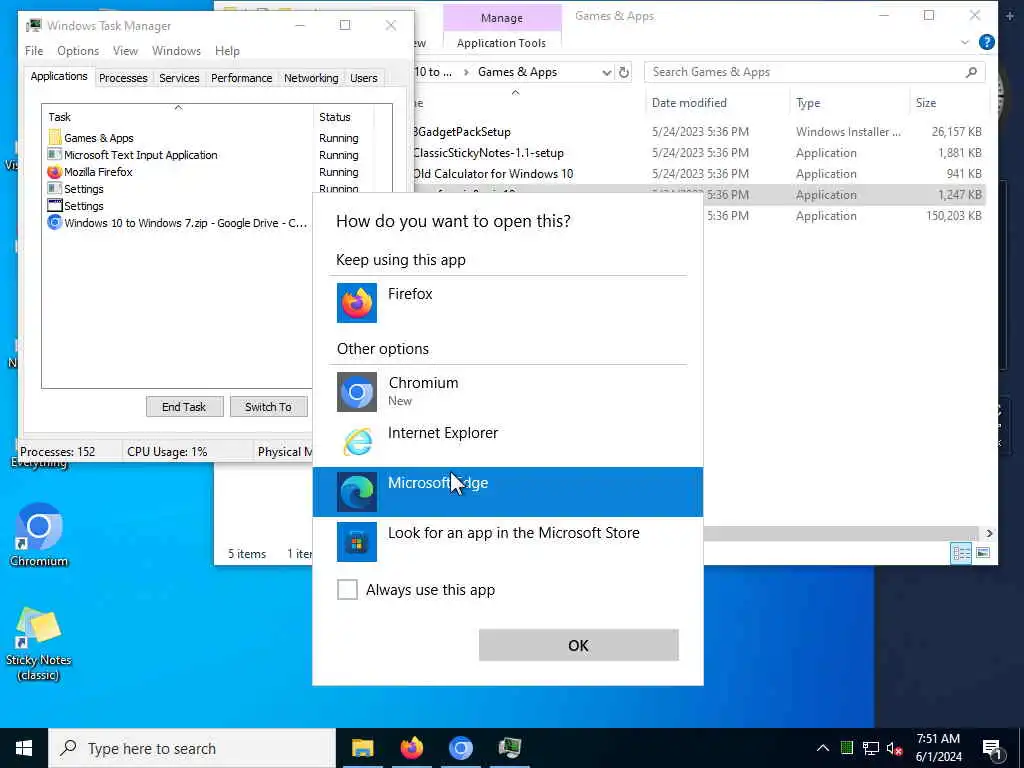
Task: Open File Explorer from the taskbar
Action: (x=362, y=748)
